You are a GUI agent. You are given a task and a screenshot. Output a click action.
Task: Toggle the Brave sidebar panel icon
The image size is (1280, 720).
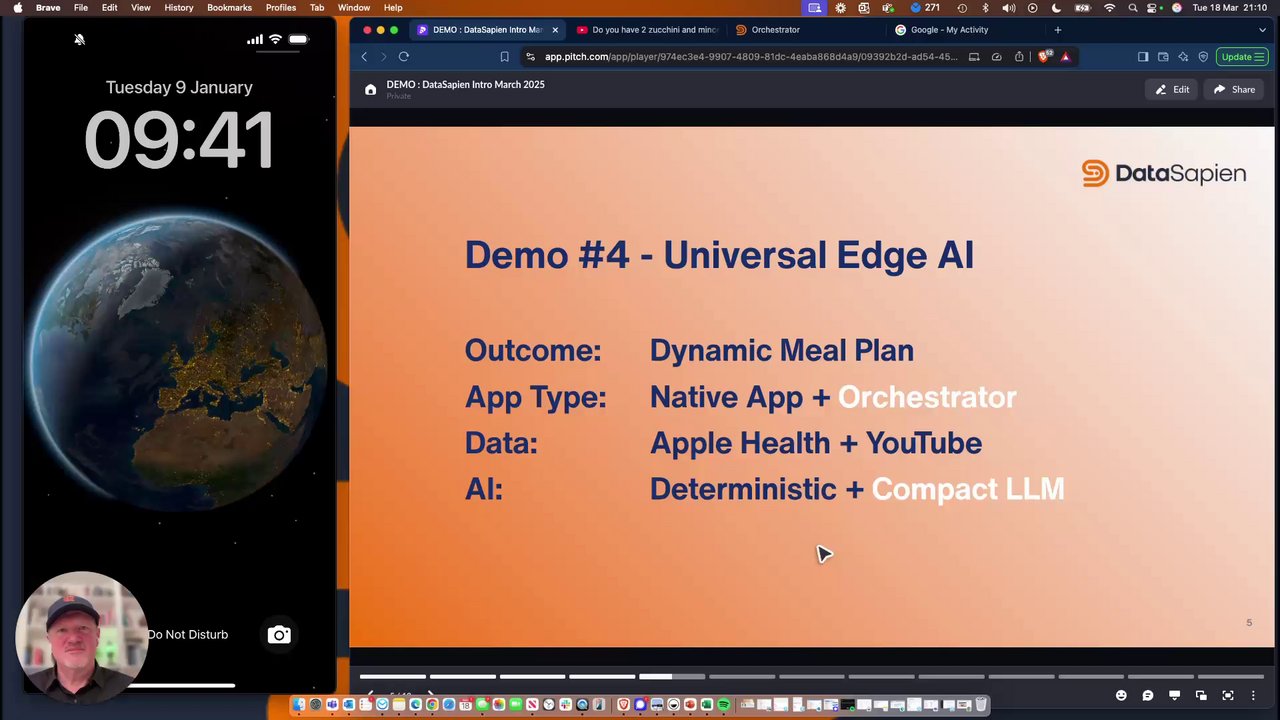coord(1143,57)
